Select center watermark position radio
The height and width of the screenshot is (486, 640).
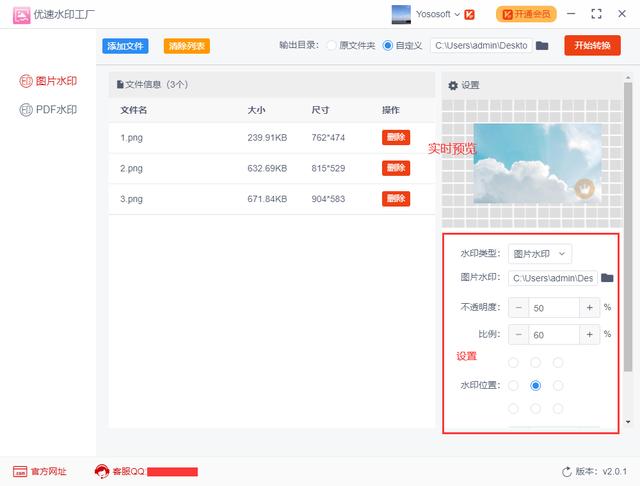pyautogui.click(x=536, y=386)
